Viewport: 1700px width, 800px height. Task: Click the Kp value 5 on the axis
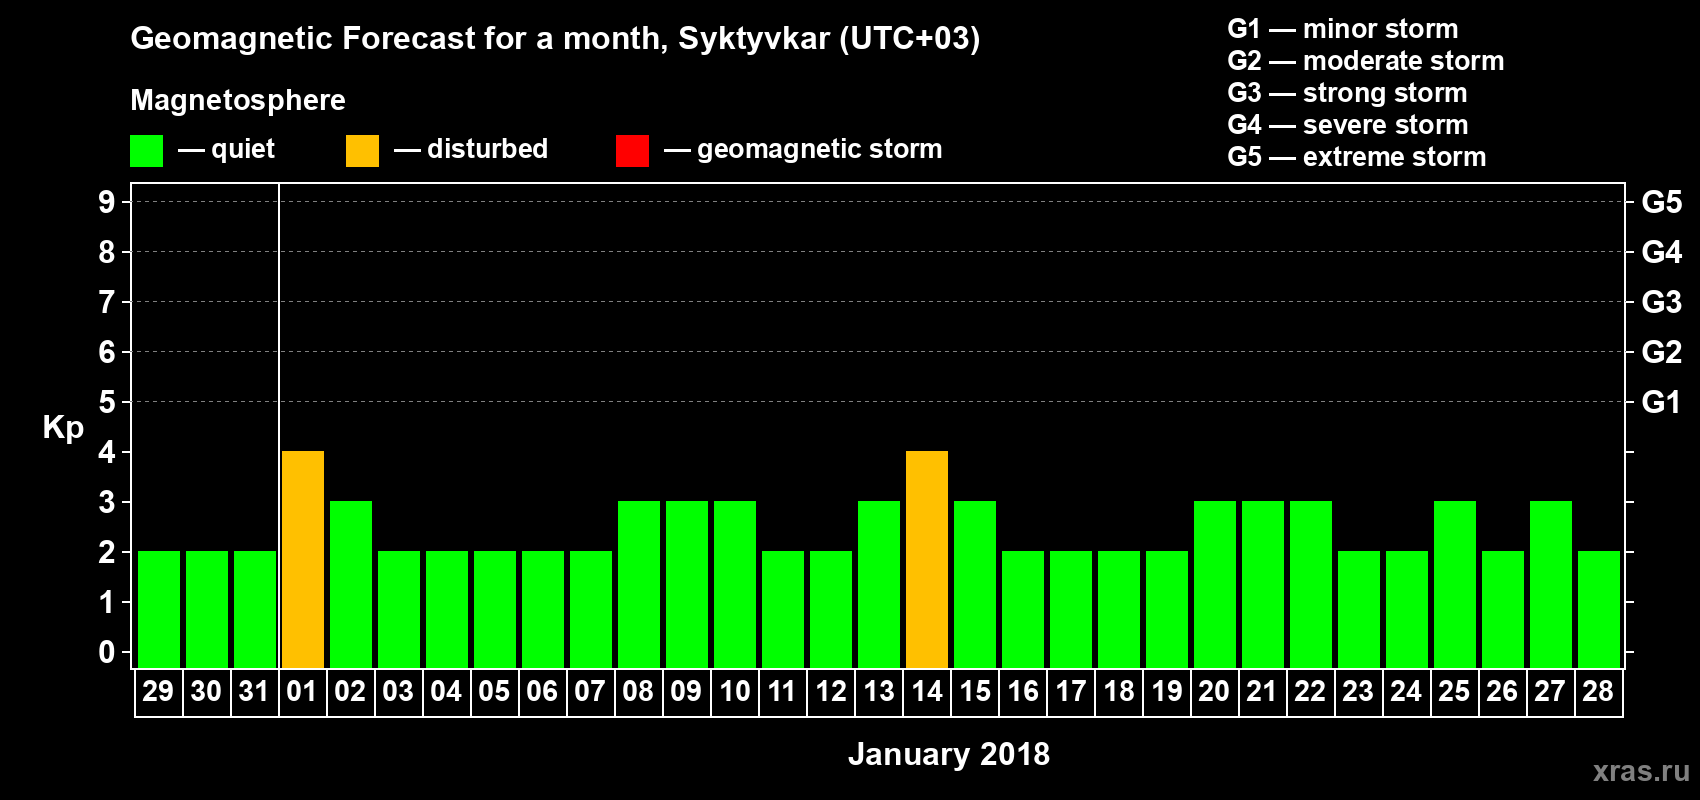[107, 402]
